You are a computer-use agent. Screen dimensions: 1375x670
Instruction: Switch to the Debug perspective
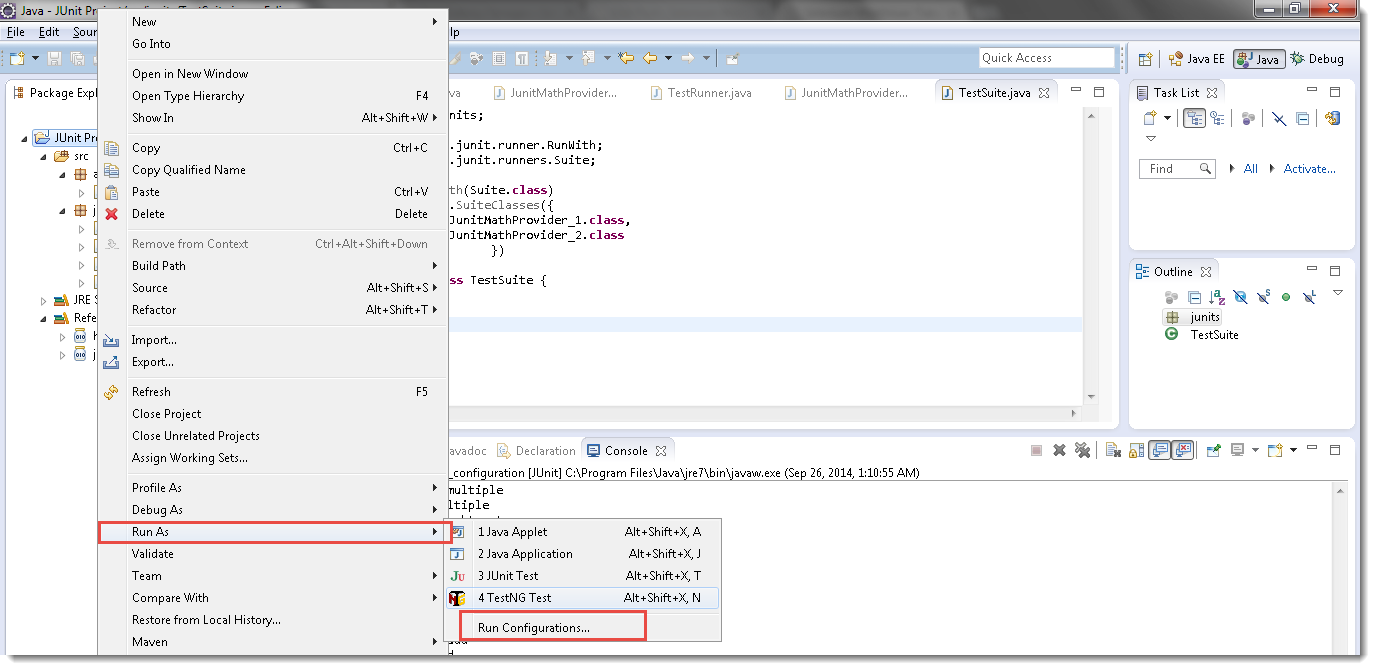click(1317, 59)
